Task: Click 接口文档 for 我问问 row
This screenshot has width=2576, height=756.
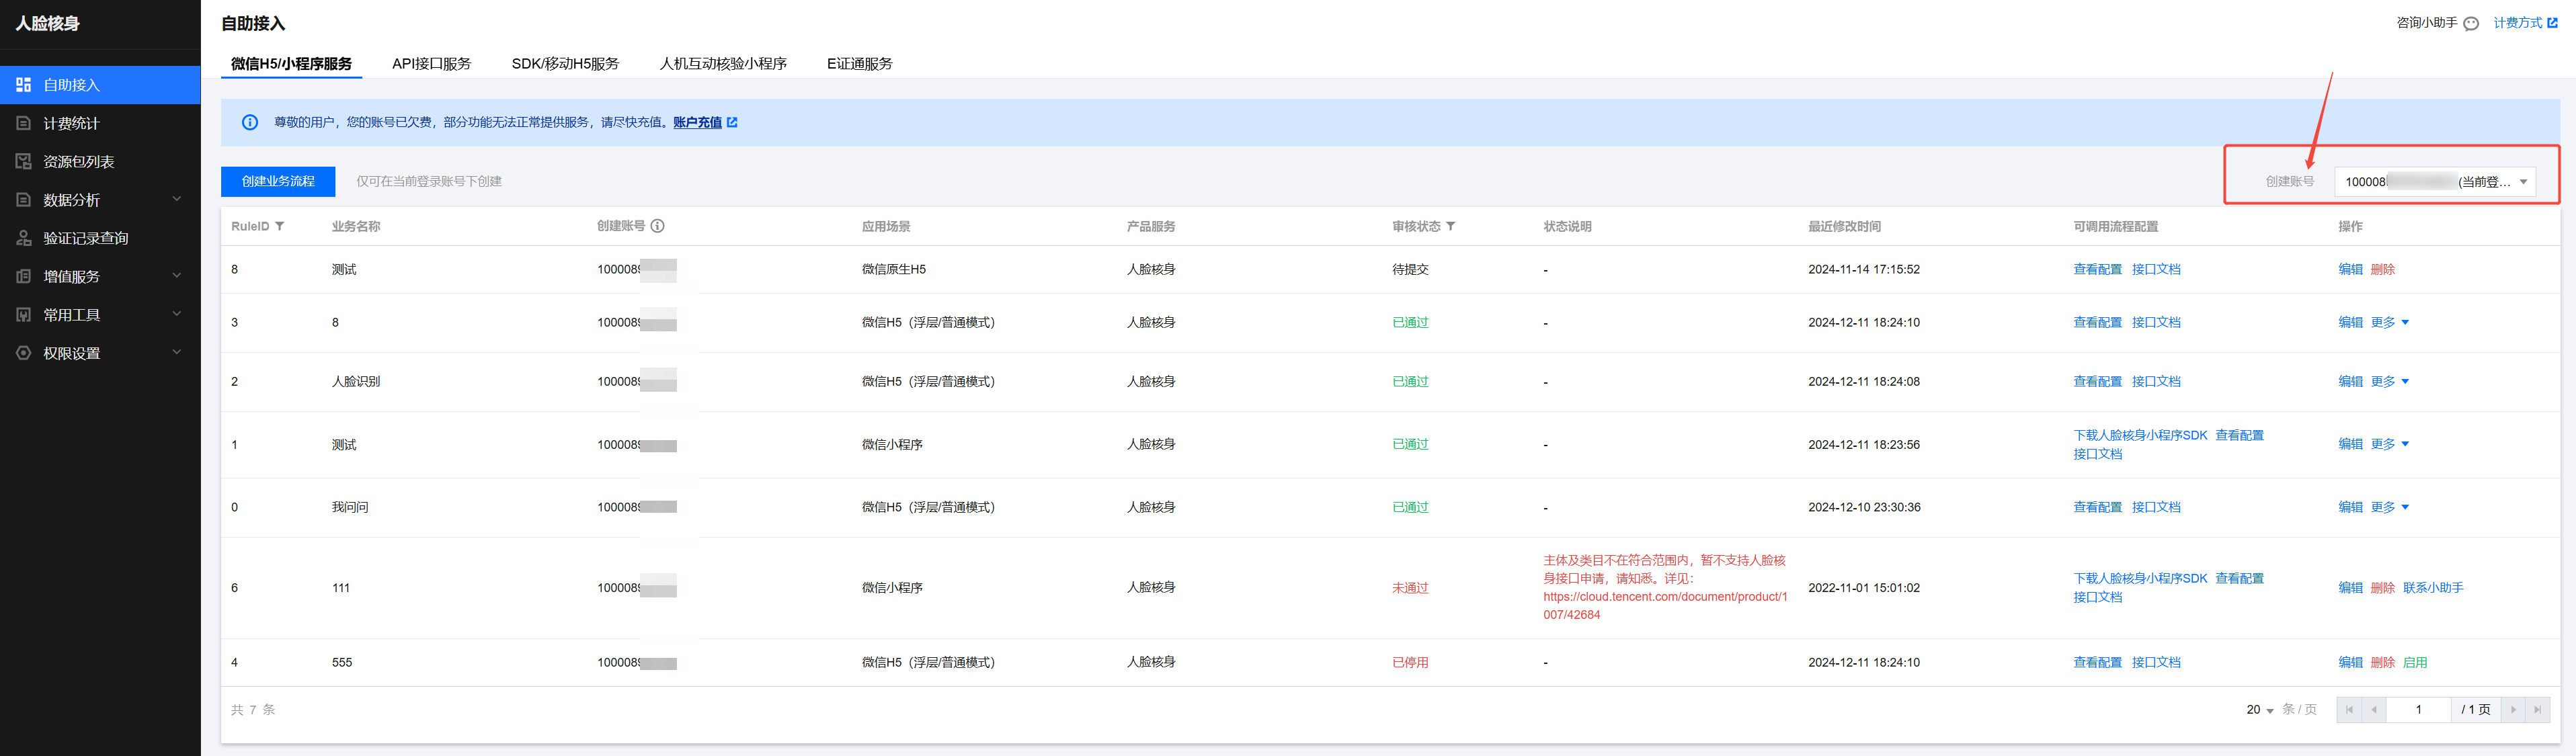Action: coord(2156,508)
